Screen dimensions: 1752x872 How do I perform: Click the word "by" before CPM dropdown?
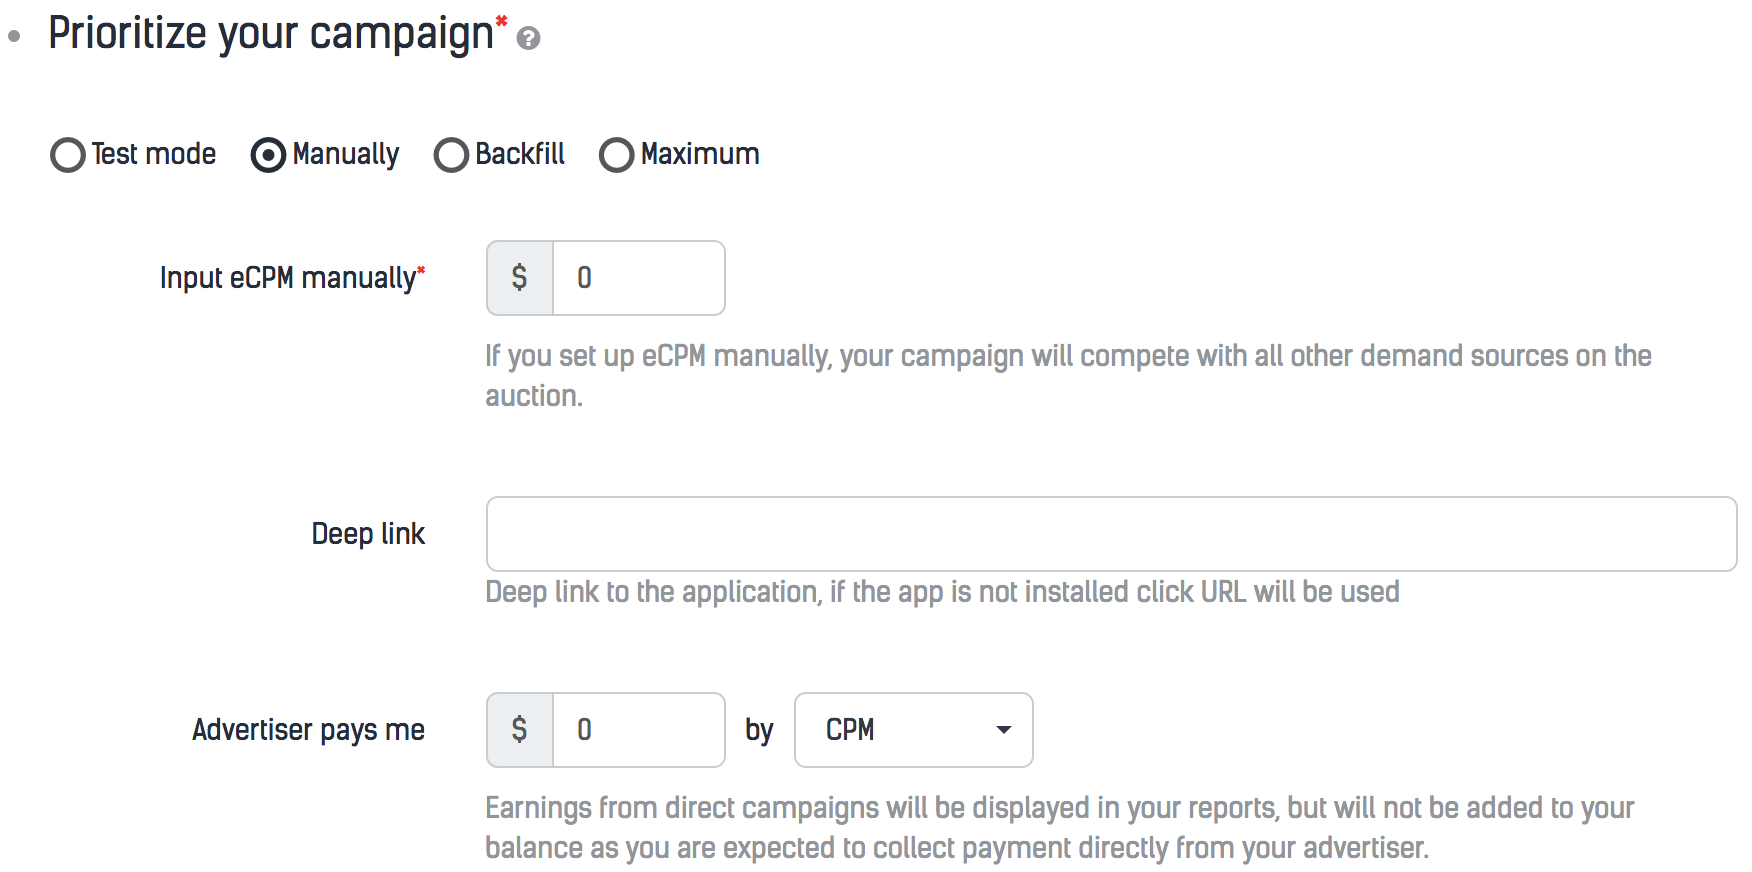pyautogui.click(x=759, y=731)
